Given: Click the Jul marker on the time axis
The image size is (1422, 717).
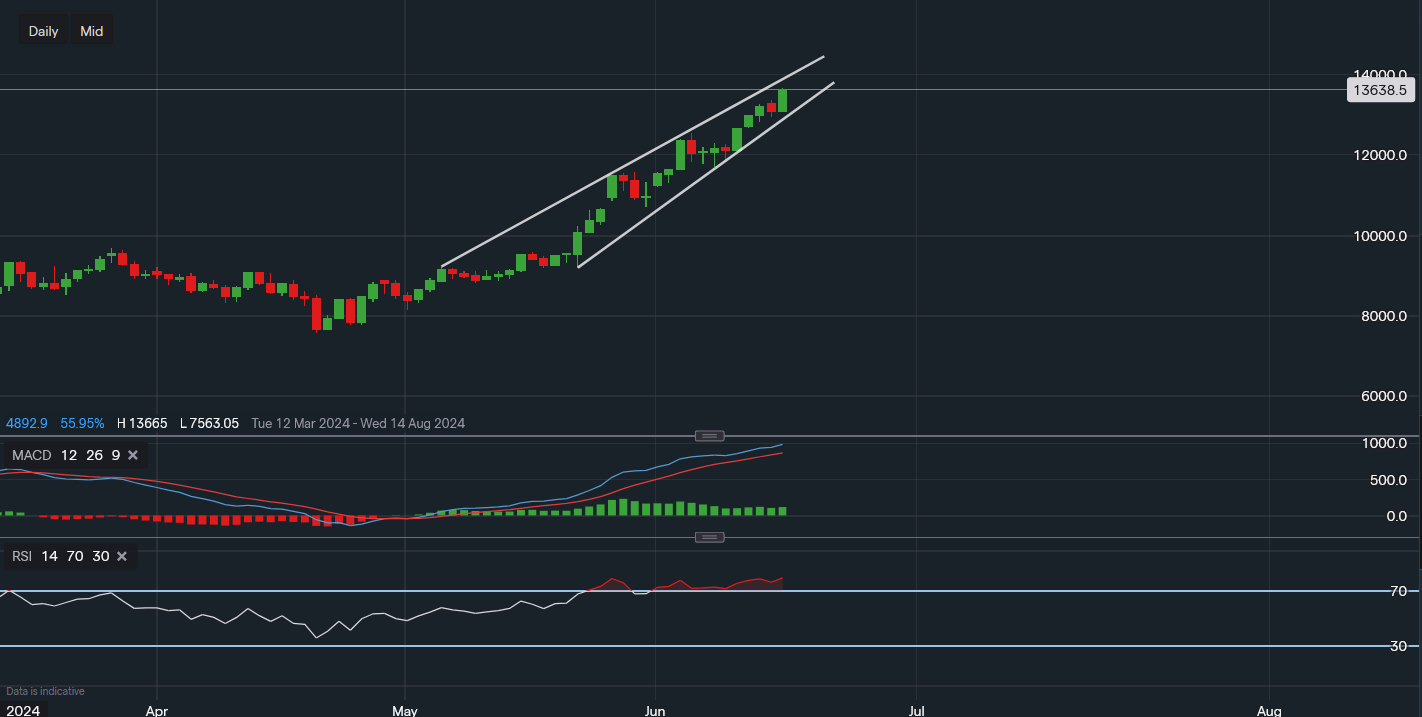Looking at the screenshot, I should tap(916, 711).
